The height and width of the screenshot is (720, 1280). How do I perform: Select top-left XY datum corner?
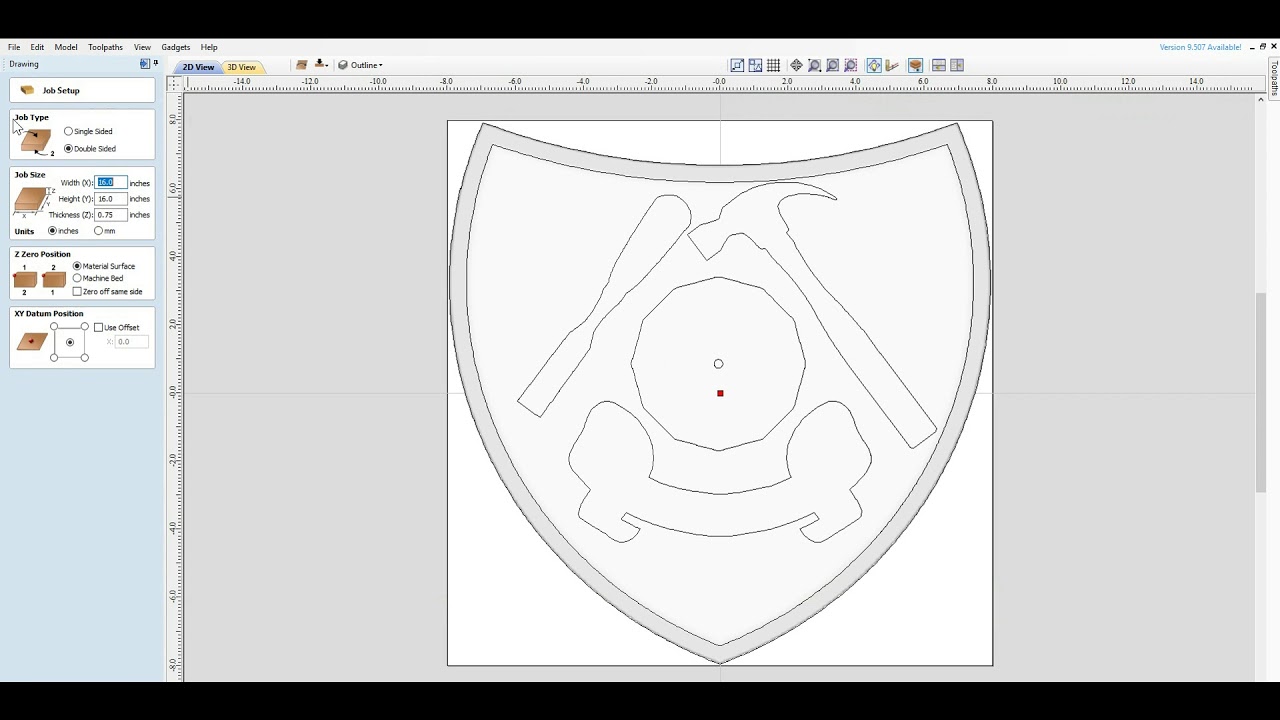tap(54, 327)
